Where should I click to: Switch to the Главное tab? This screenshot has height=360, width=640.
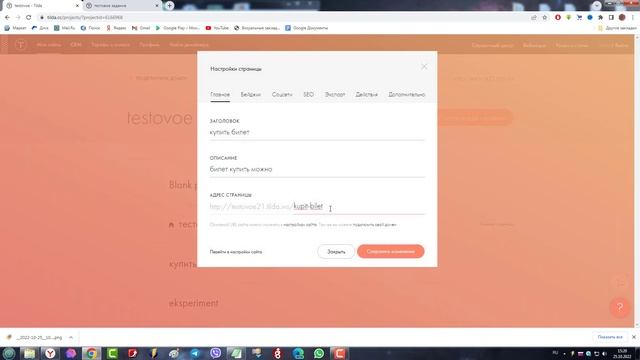(x=220, y=95)
